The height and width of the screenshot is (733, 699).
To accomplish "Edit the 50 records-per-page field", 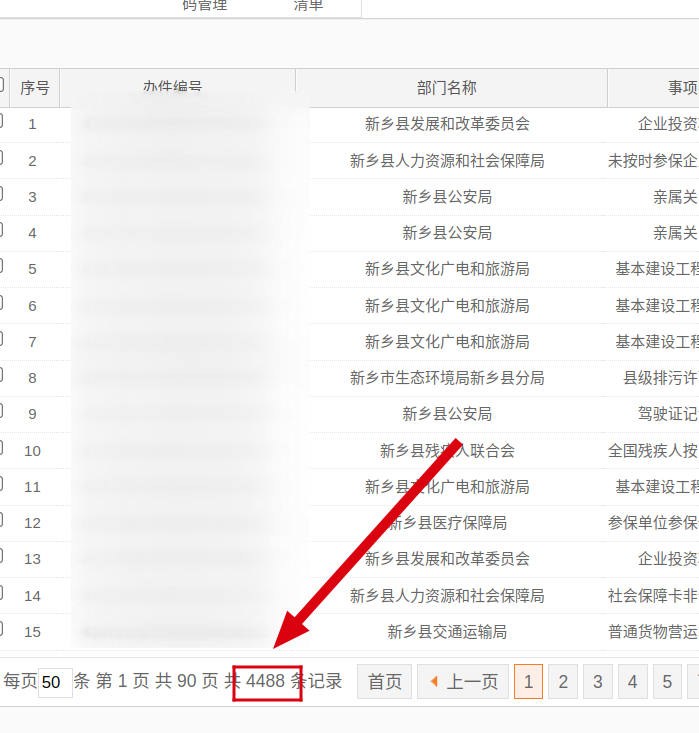I will (x=55, y=683).
